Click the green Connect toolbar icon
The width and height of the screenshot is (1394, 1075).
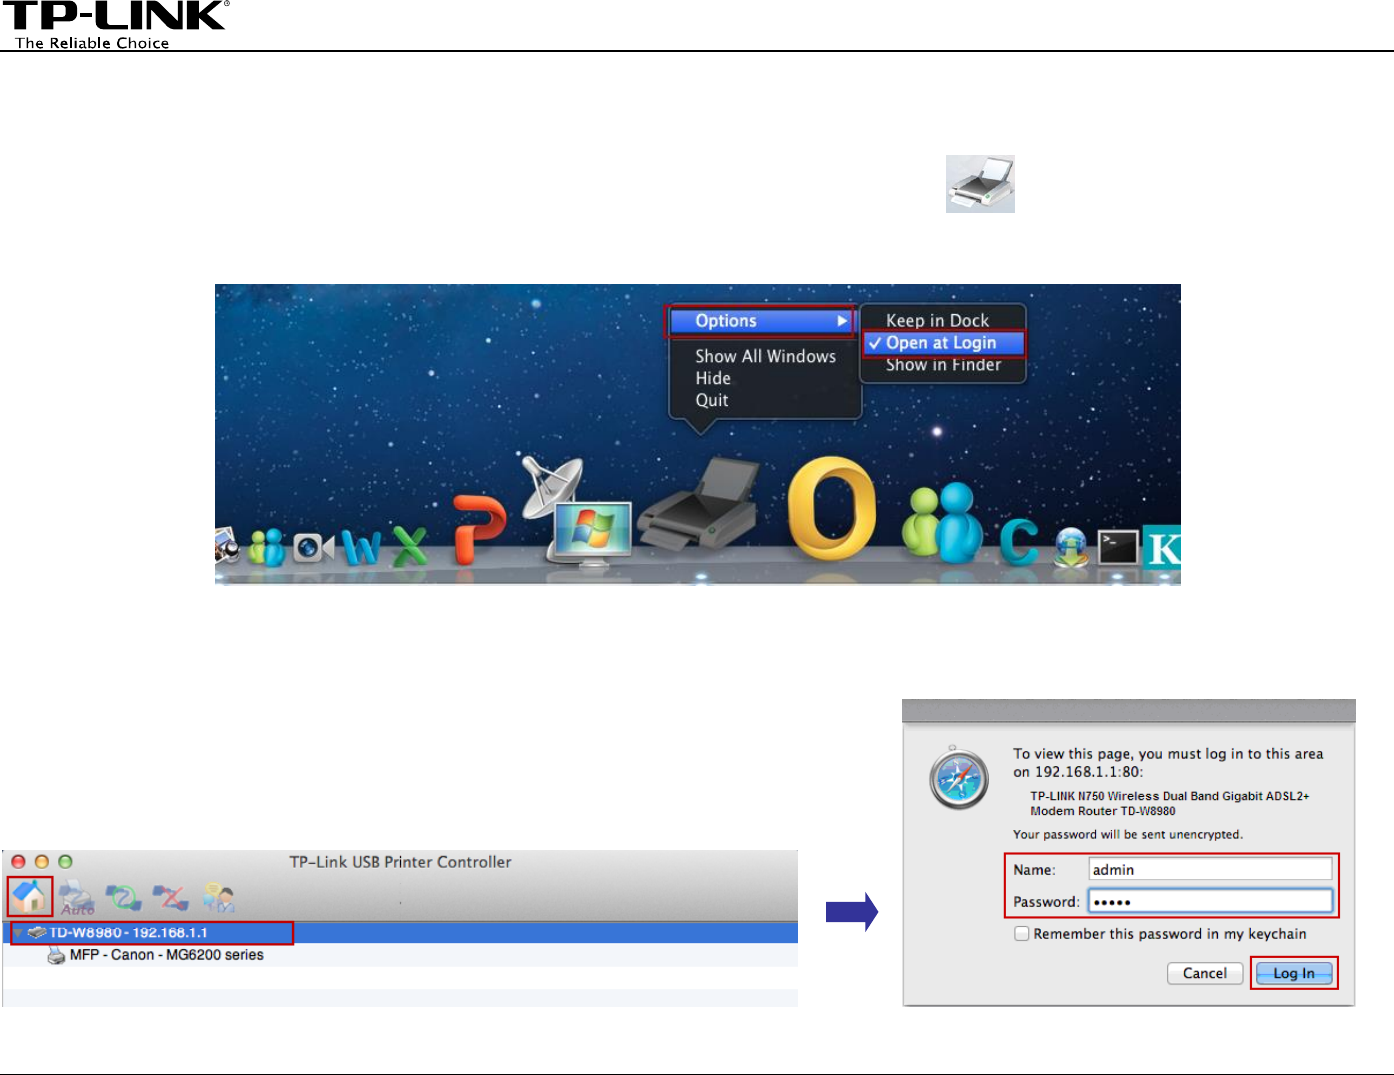[124, 897]
